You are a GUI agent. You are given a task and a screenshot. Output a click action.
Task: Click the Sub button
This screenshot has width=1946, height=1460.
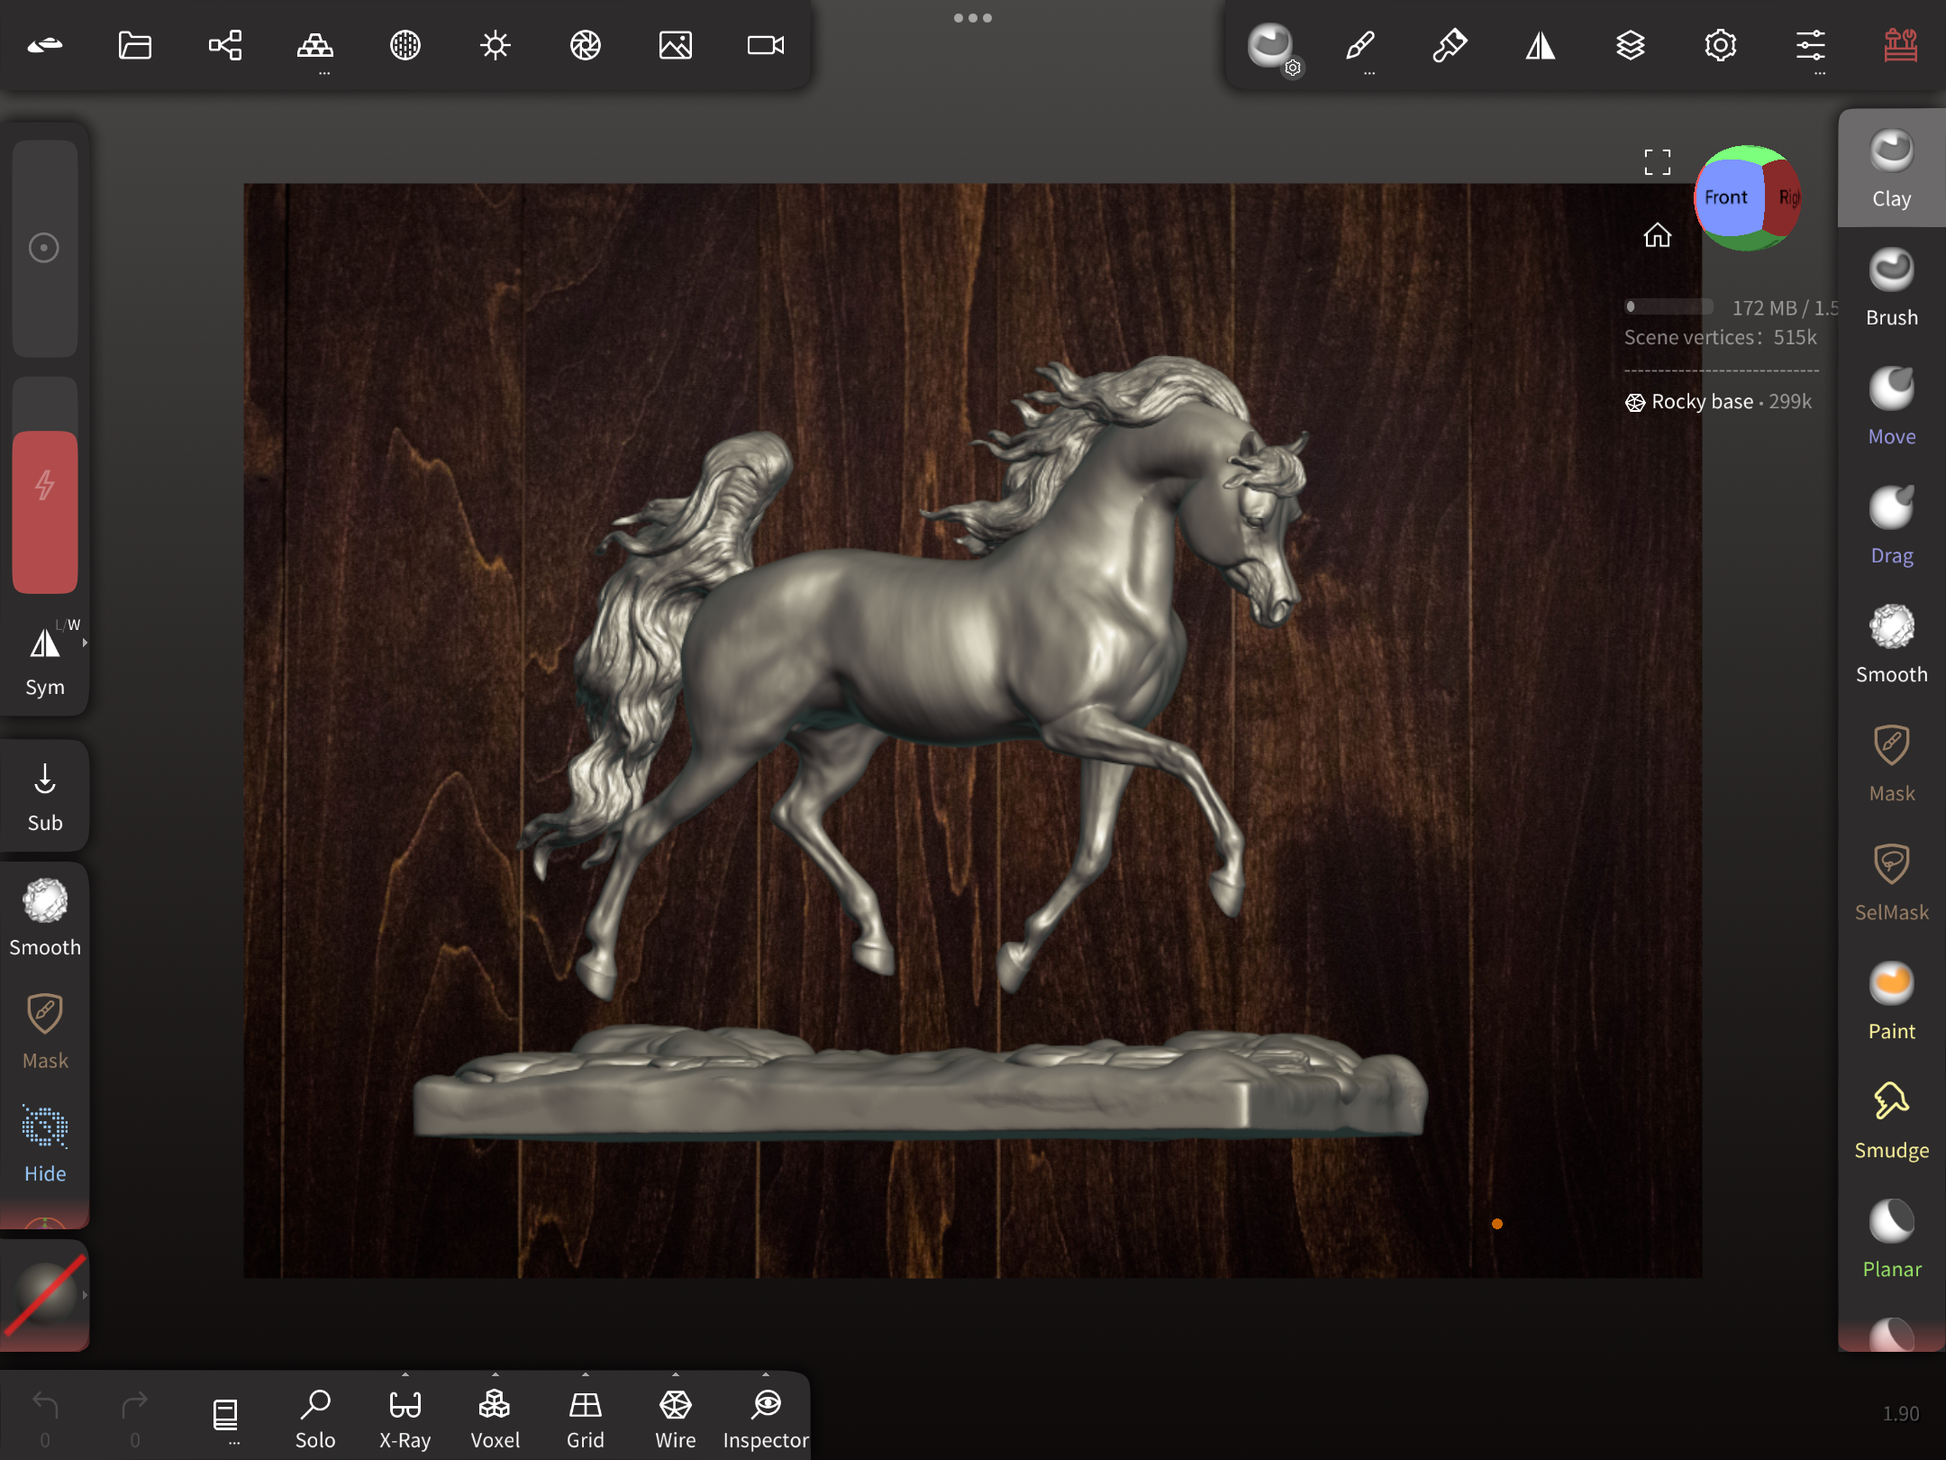tap(45, 796)
